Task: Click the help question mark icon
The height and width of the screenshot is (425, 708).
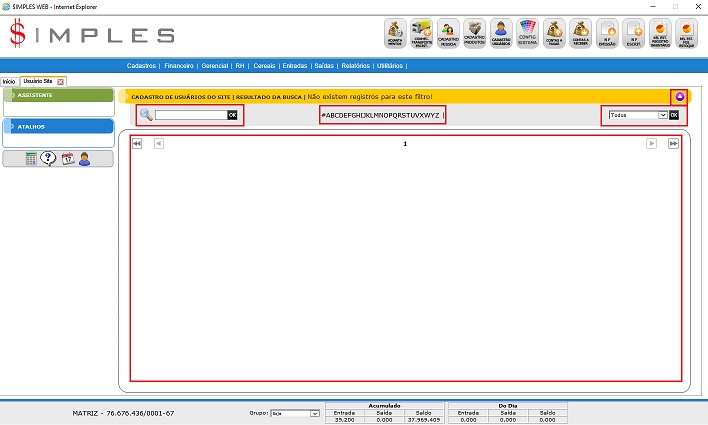Action: click(x=49, y=159)
